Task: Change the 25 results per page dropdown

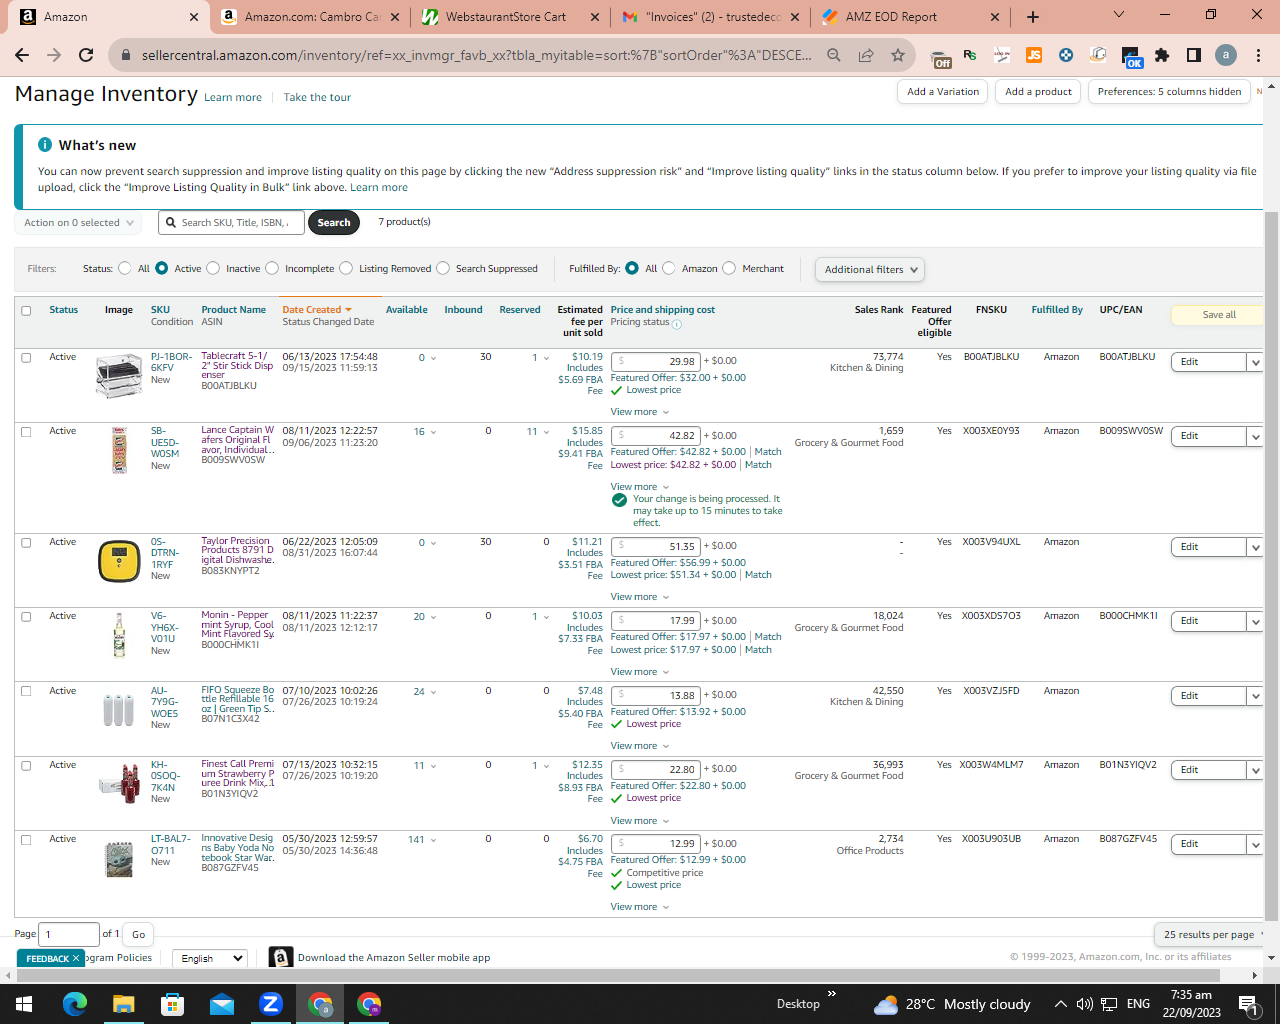Action: click(x=1210, y=934)
